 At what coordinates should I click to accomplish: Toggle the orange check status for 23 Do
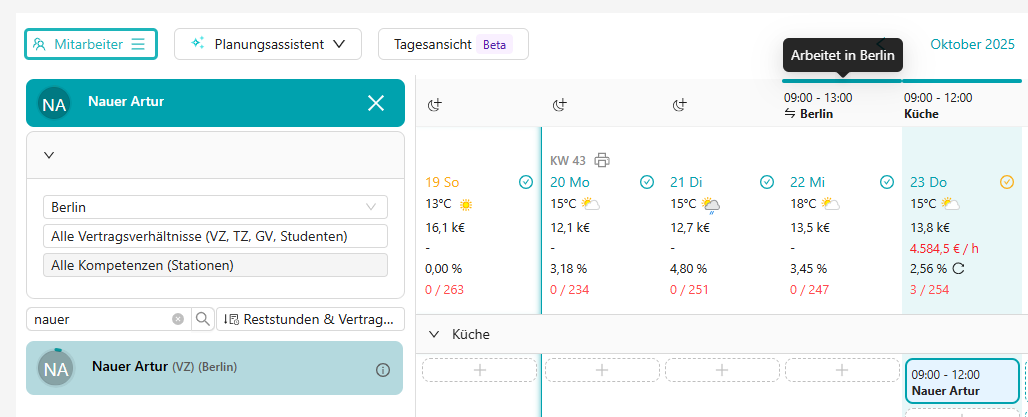pos(1007,182)
